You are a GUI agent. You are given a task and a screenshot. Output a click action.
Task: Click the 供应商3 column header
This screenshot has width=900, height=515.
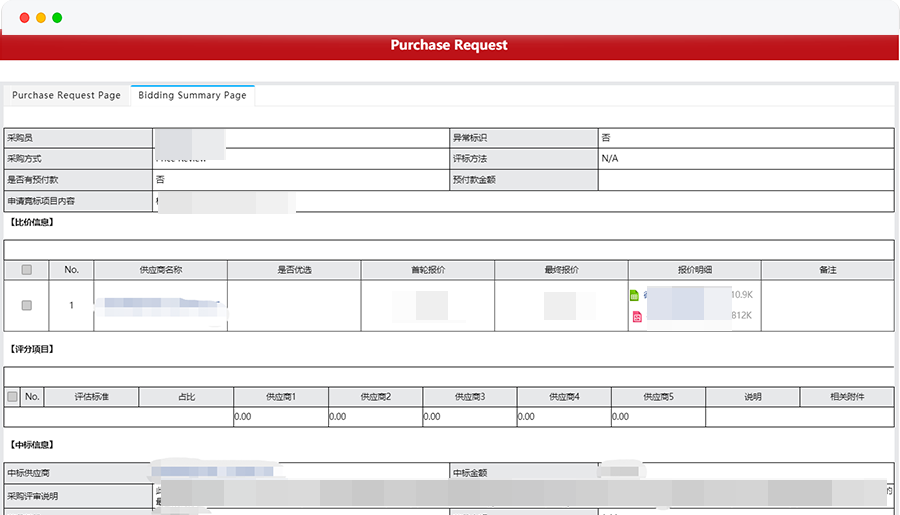coord(470,397)
